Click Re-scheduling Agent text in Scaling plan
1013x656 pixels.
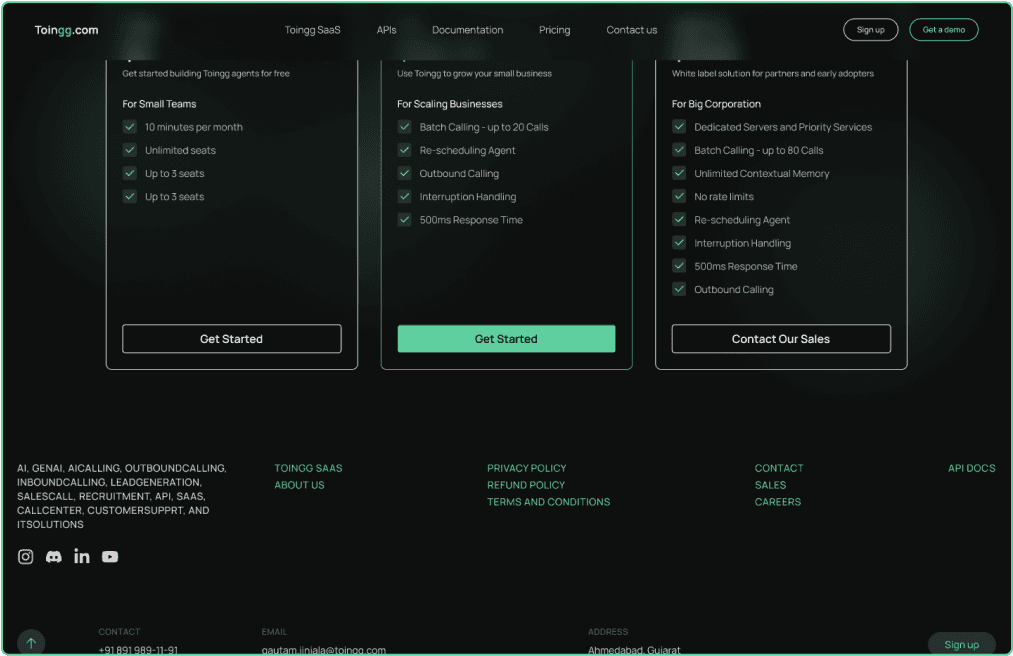click(x=467, y=151)
